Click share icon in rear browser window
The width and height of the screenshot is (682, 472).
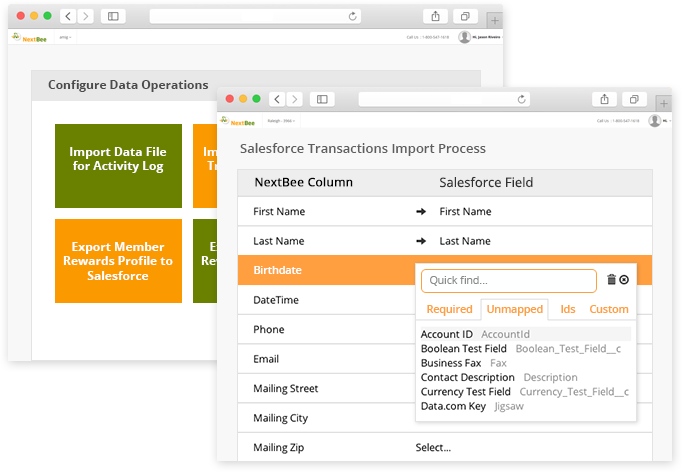coord(435,16)
